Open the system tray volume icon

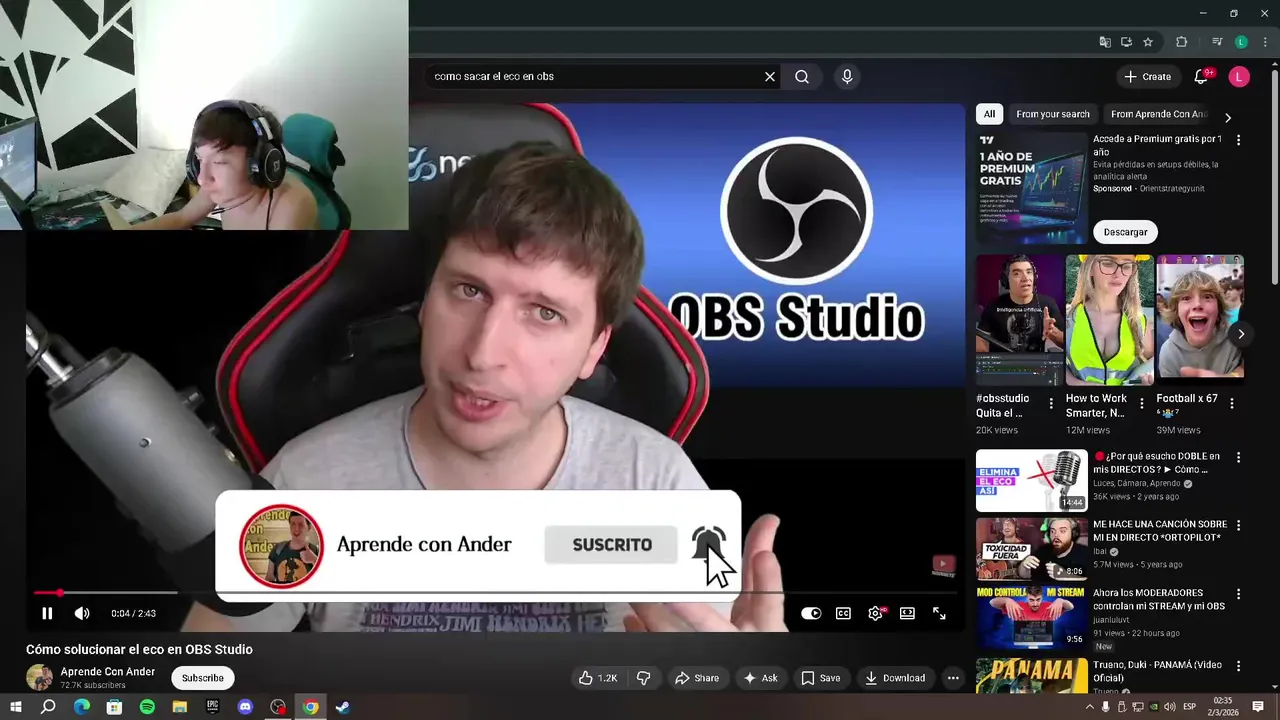tap(1169, 707)
